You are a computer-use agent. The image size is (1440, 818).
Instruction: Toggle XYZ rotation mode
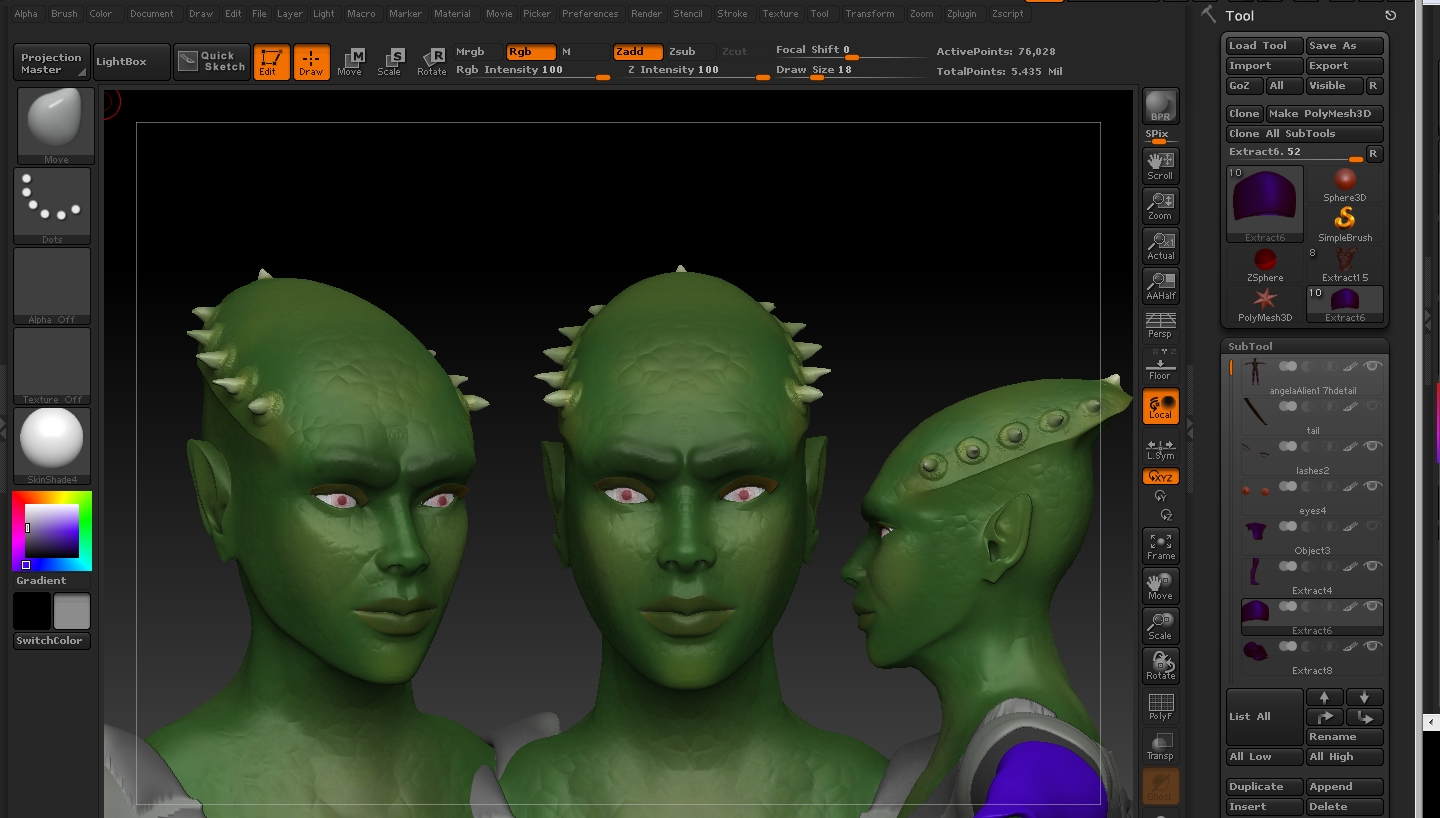tap(1160, 477)
